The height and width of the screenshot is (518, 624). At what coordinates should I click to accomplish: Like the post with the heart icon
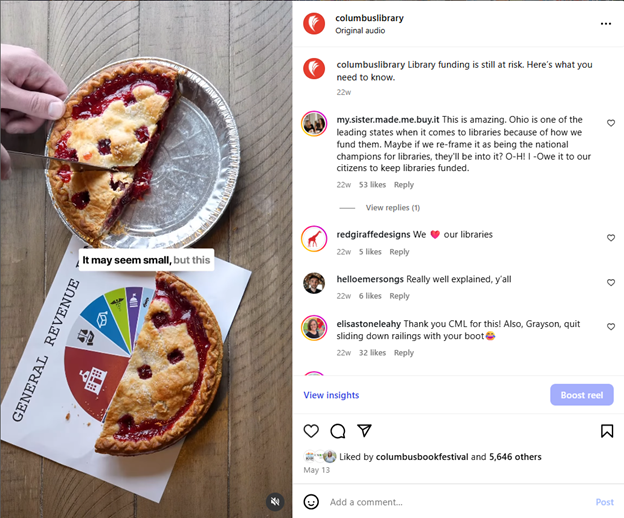(311, 431)
